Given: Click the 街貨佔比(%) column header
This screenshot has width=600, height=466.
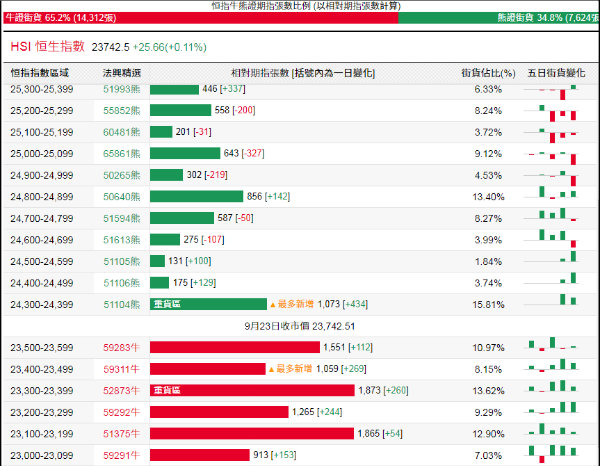Looking at the screenshot, I should (488, 73).
